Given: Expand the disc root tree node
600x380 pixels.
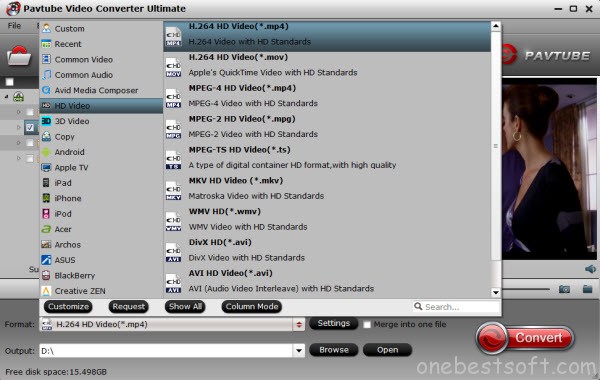Looking at the screenshot, I should click(x=7, y=97).
